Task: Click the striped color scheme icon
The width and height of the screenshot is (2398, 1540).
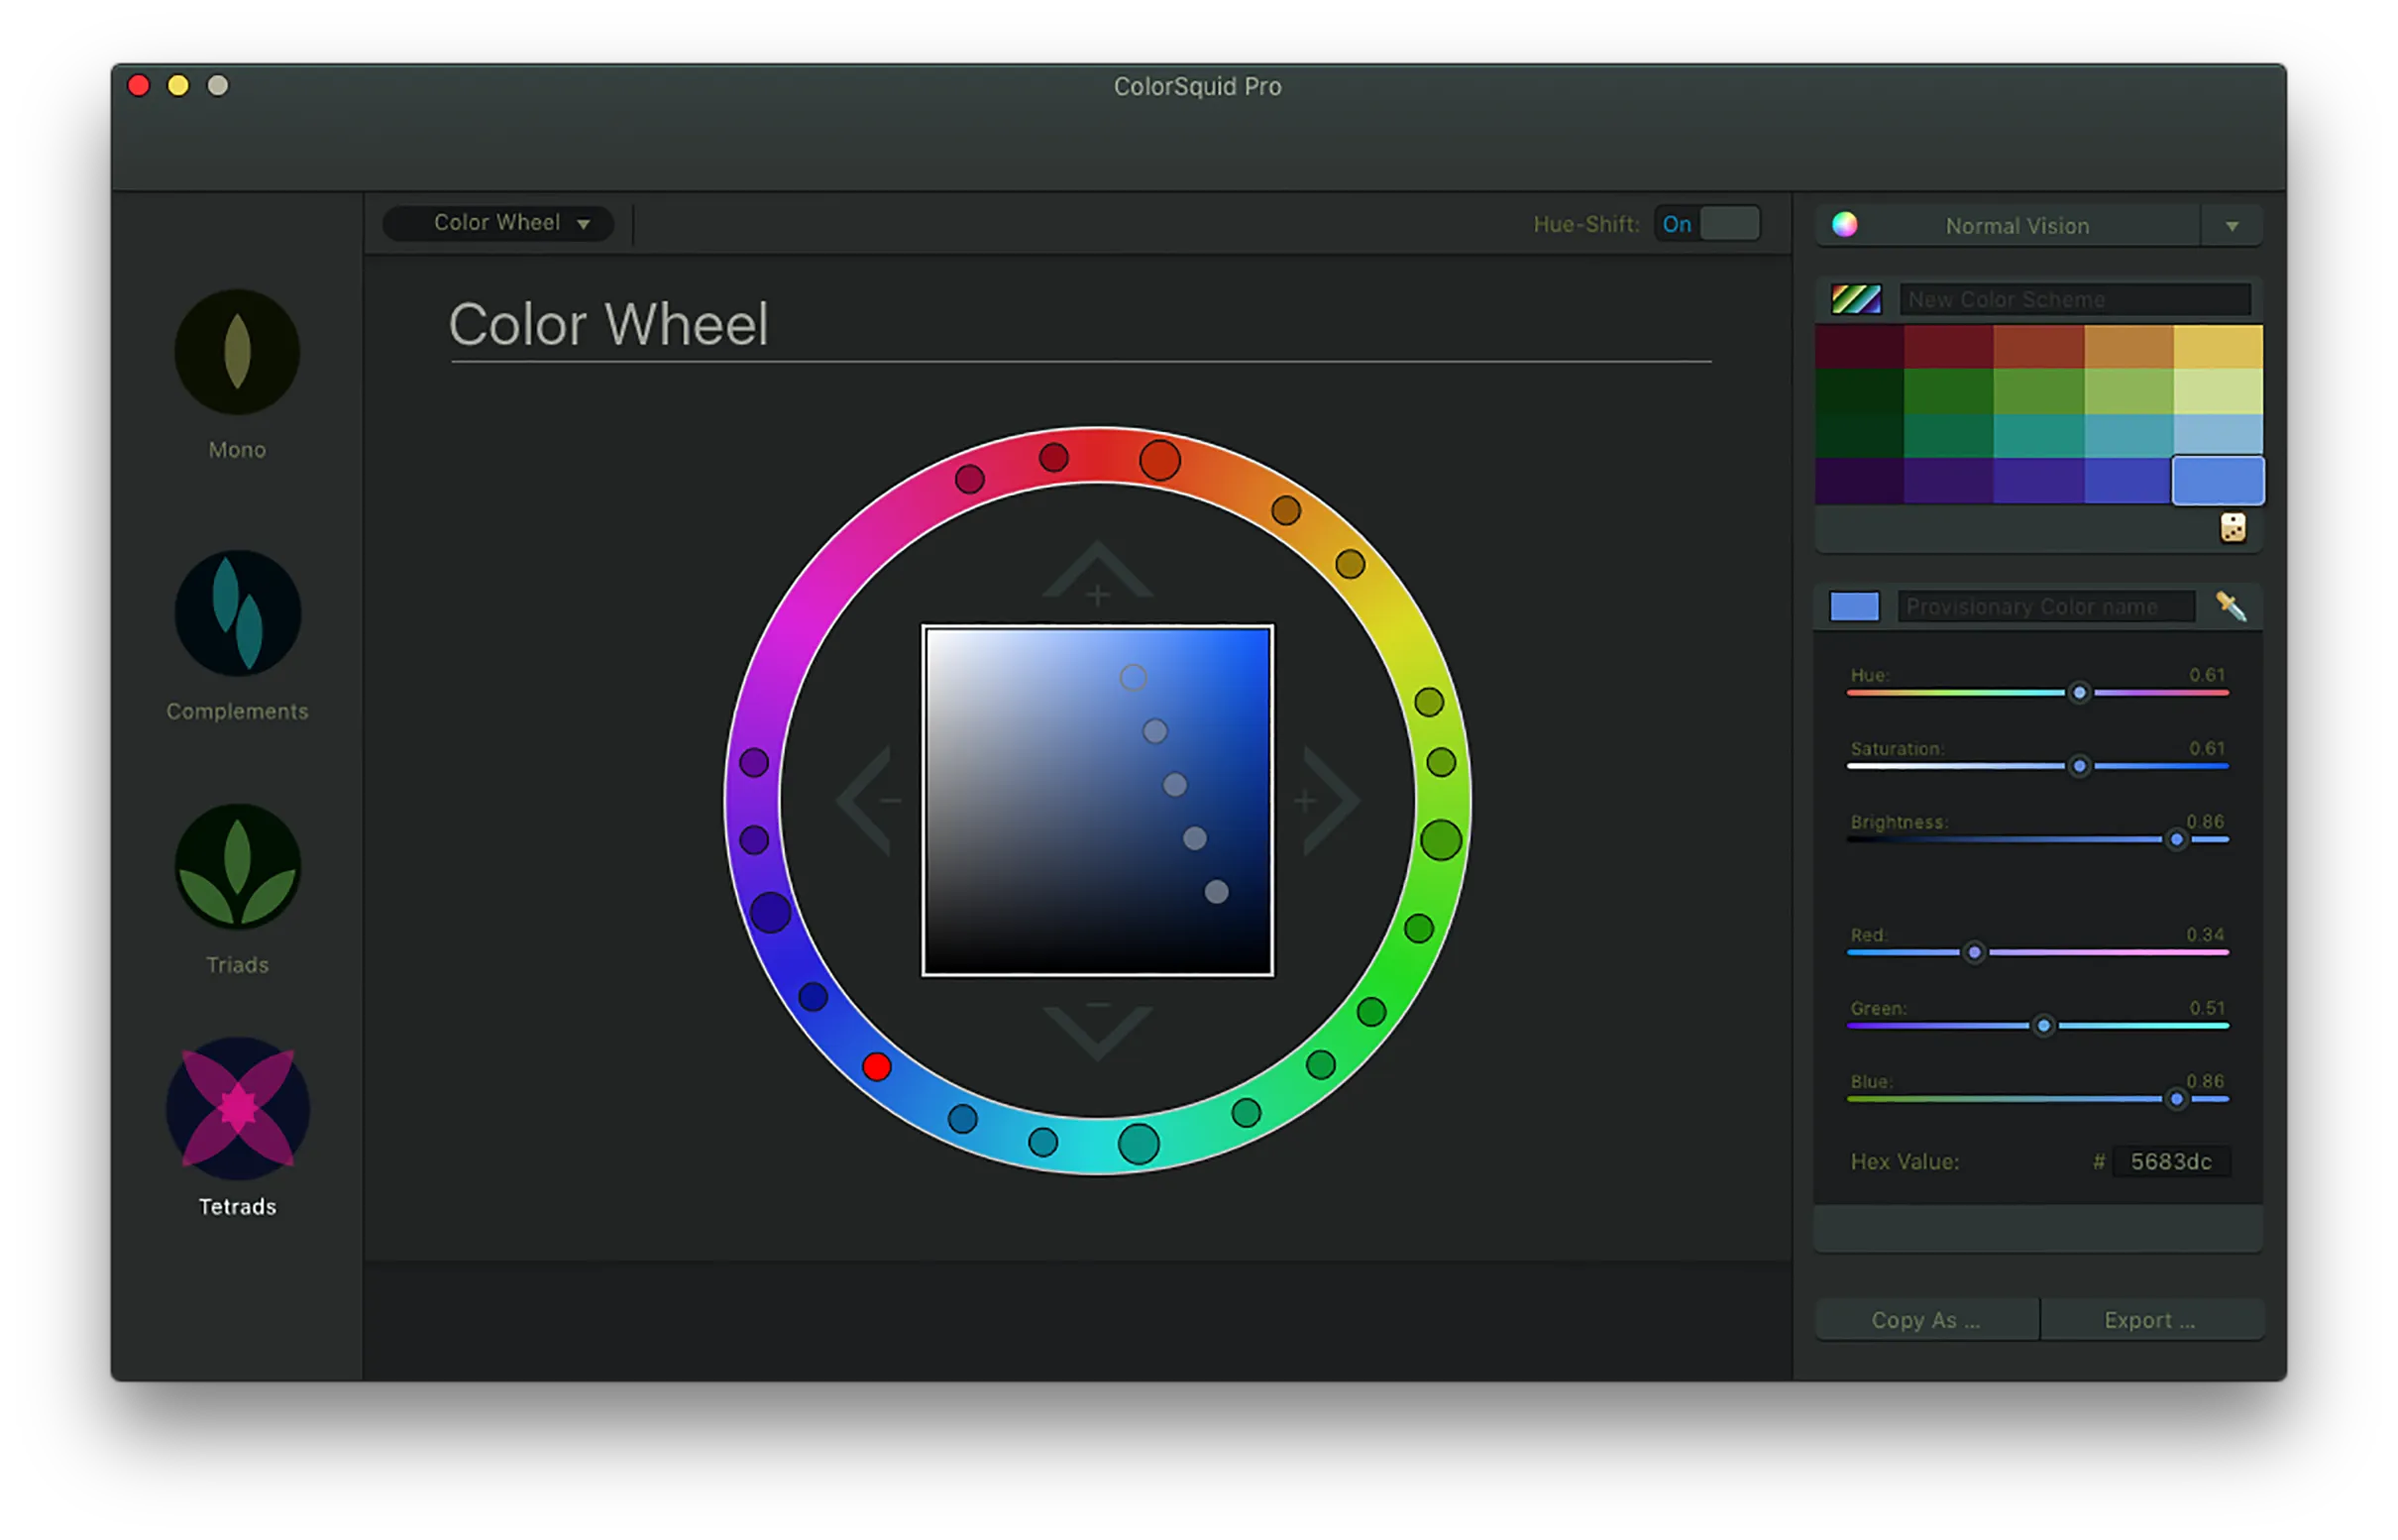Action: tap(1856, 299)
